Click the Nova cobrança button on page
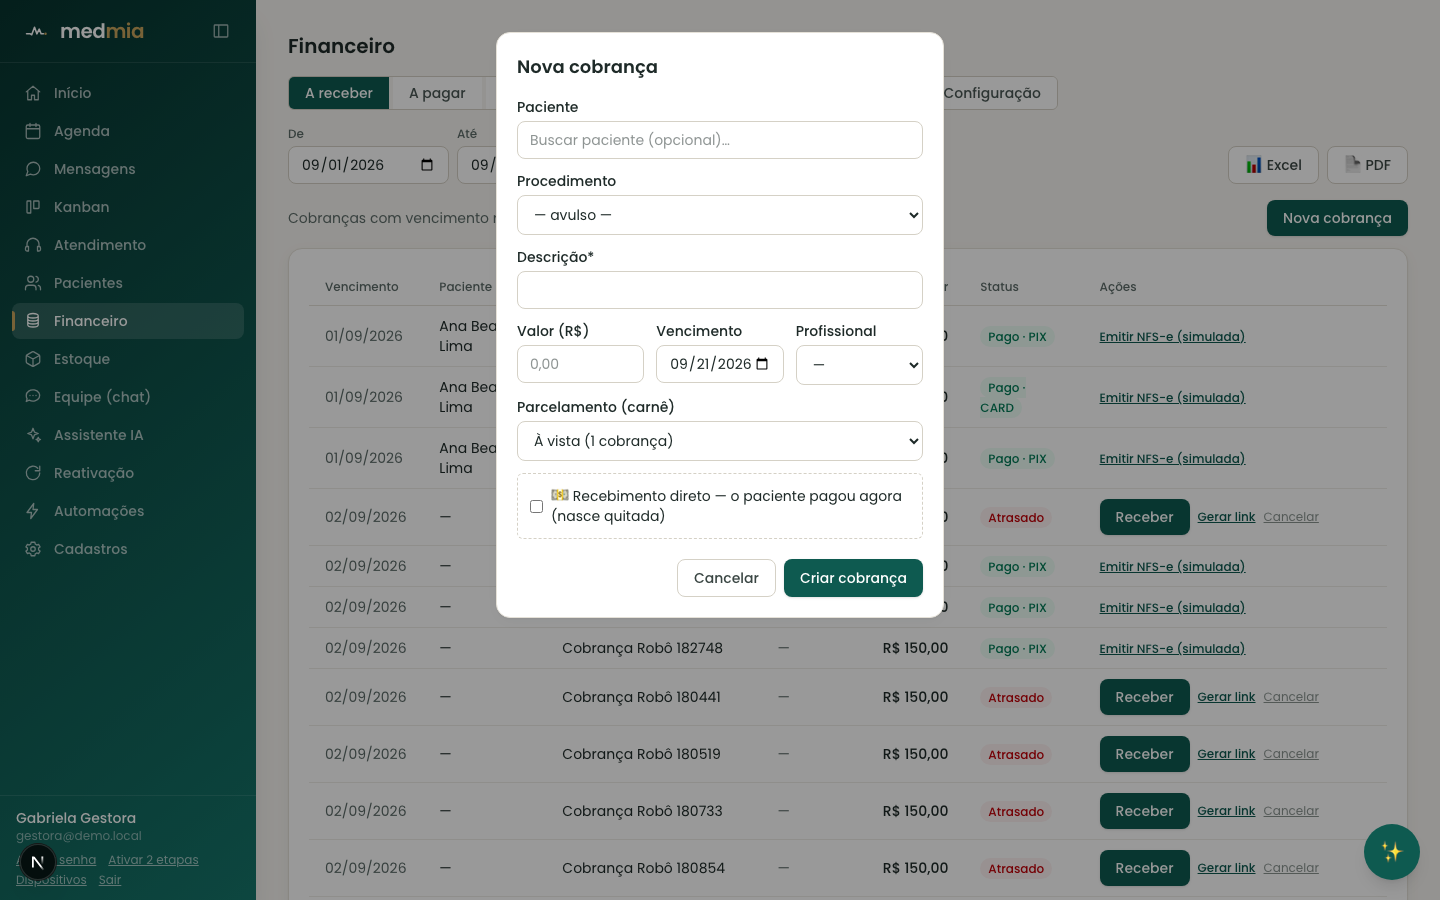Image resolution: width=1440 pixels, height=900 pixels. 1337,218
